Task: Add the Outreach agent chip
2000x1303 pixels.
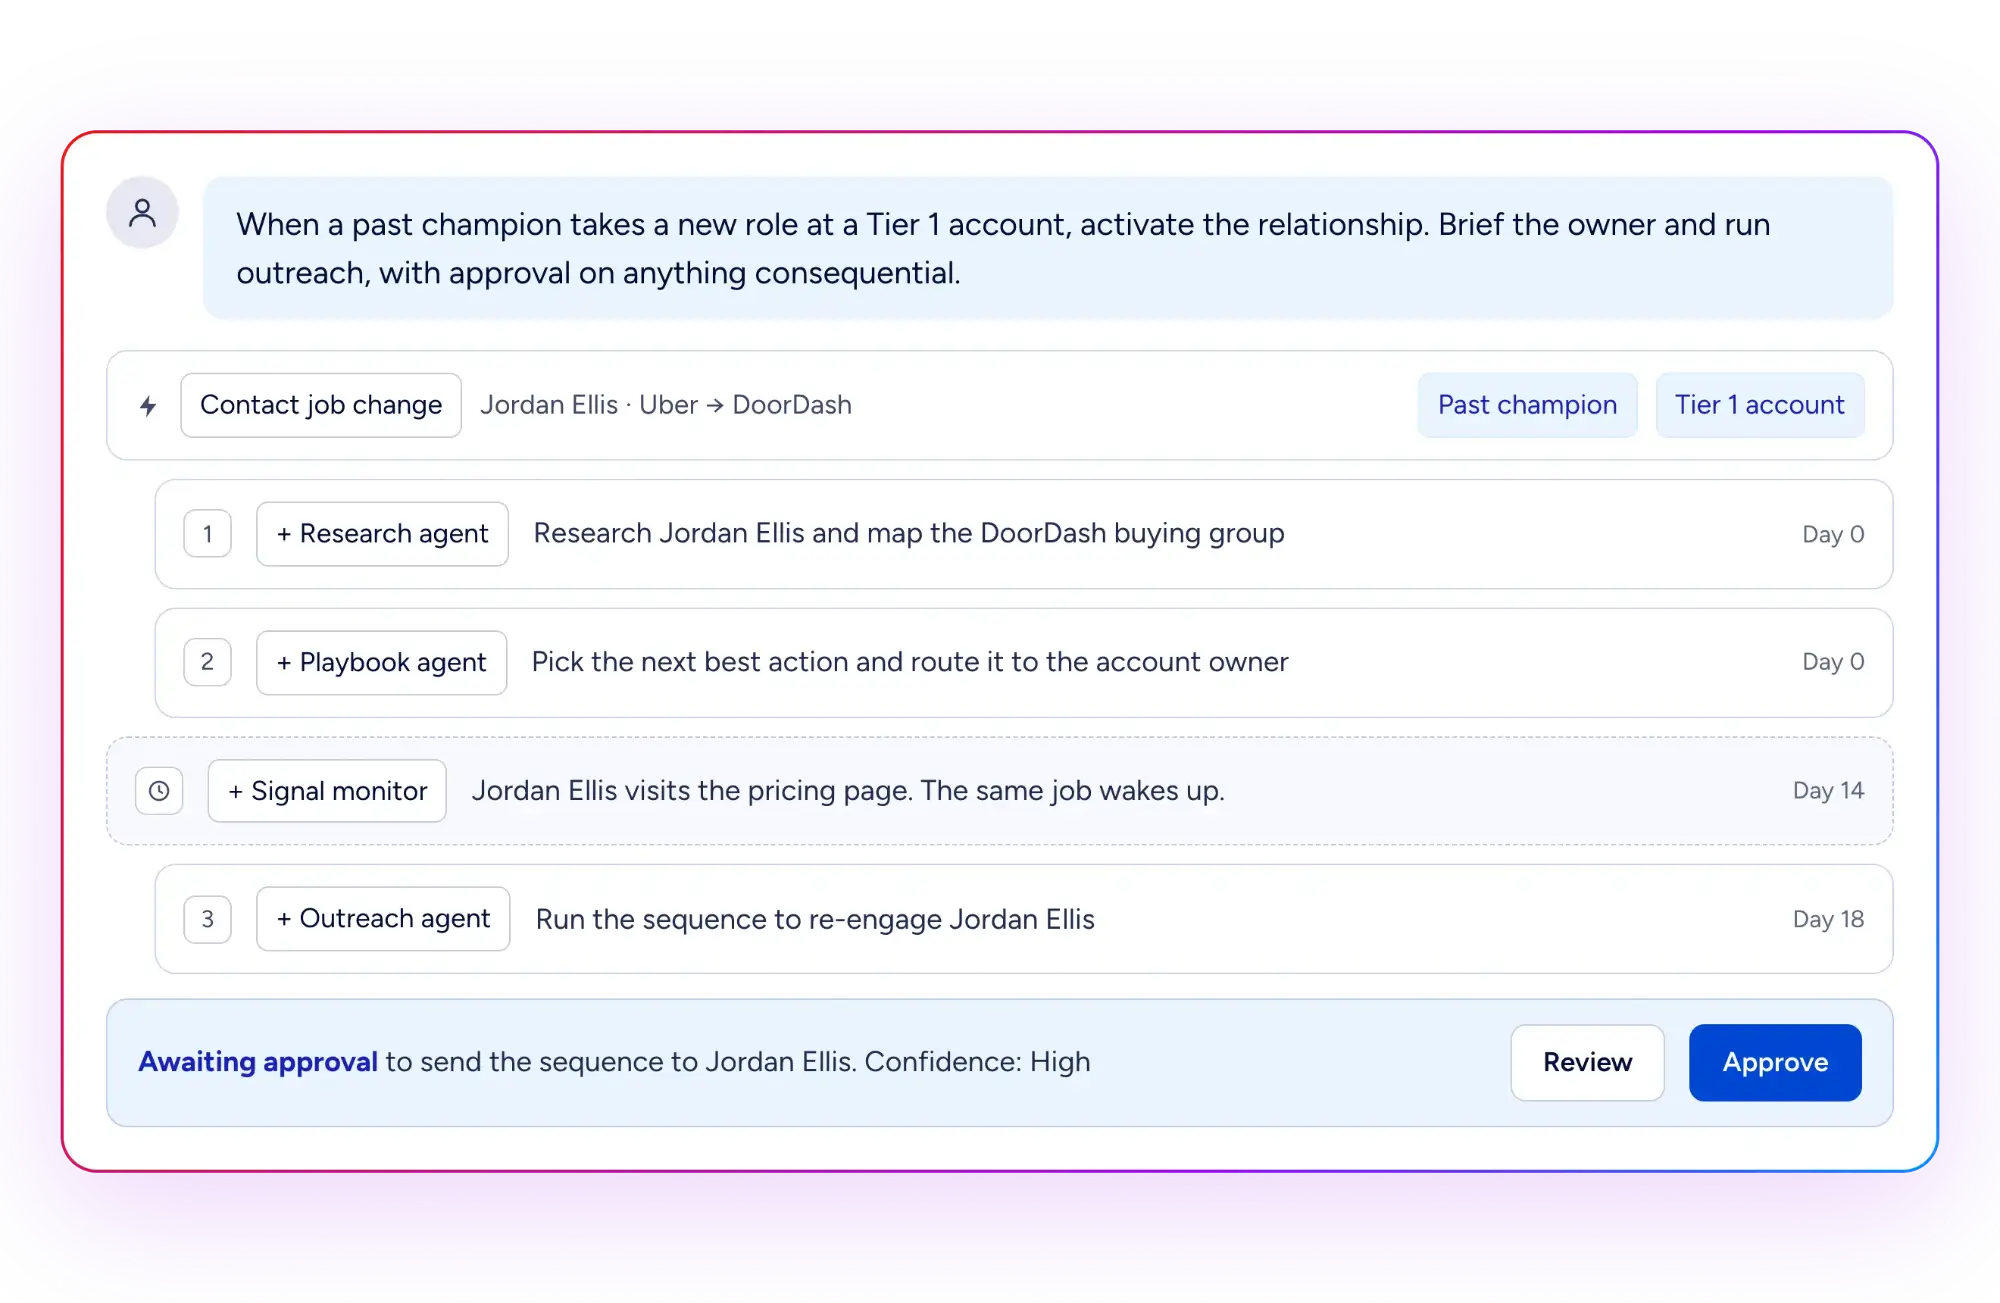Action: (x=383, y=919)
